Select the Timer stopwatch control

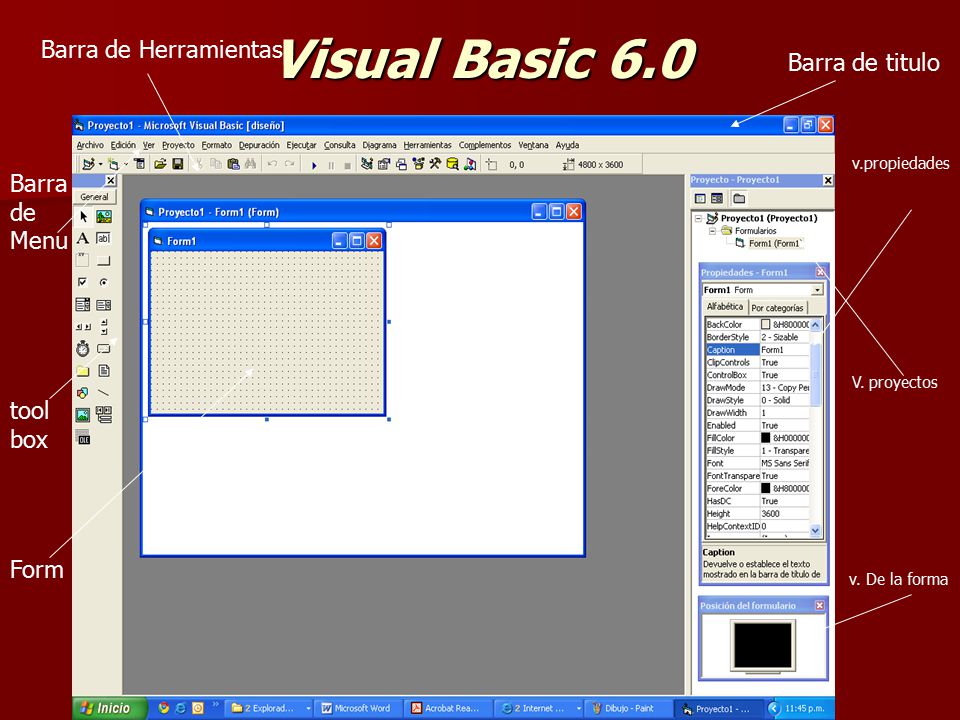[x=83, y=348]
